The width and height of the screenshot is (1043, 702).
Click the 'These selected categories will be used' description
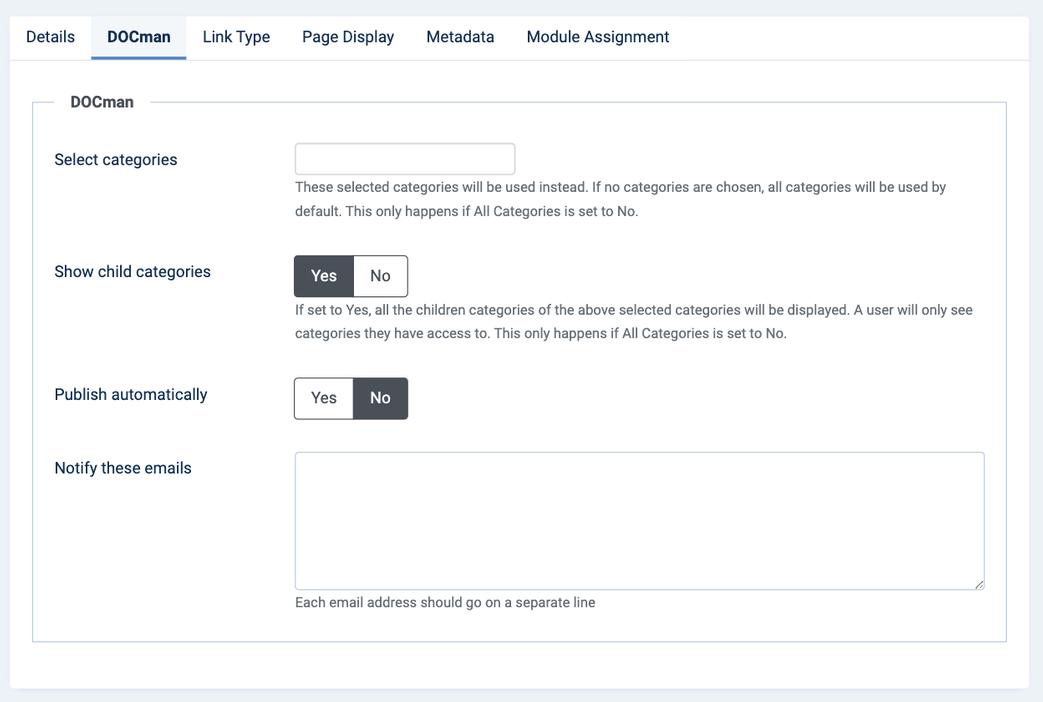click(x=620, y=199)
